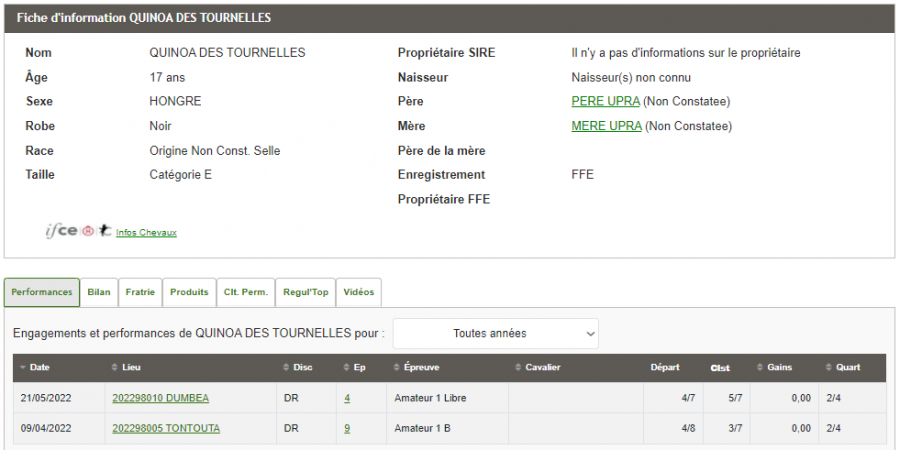Sort by Disc column sort icon
Viewport: 900px width, 450px height.
tap(286, 367)
